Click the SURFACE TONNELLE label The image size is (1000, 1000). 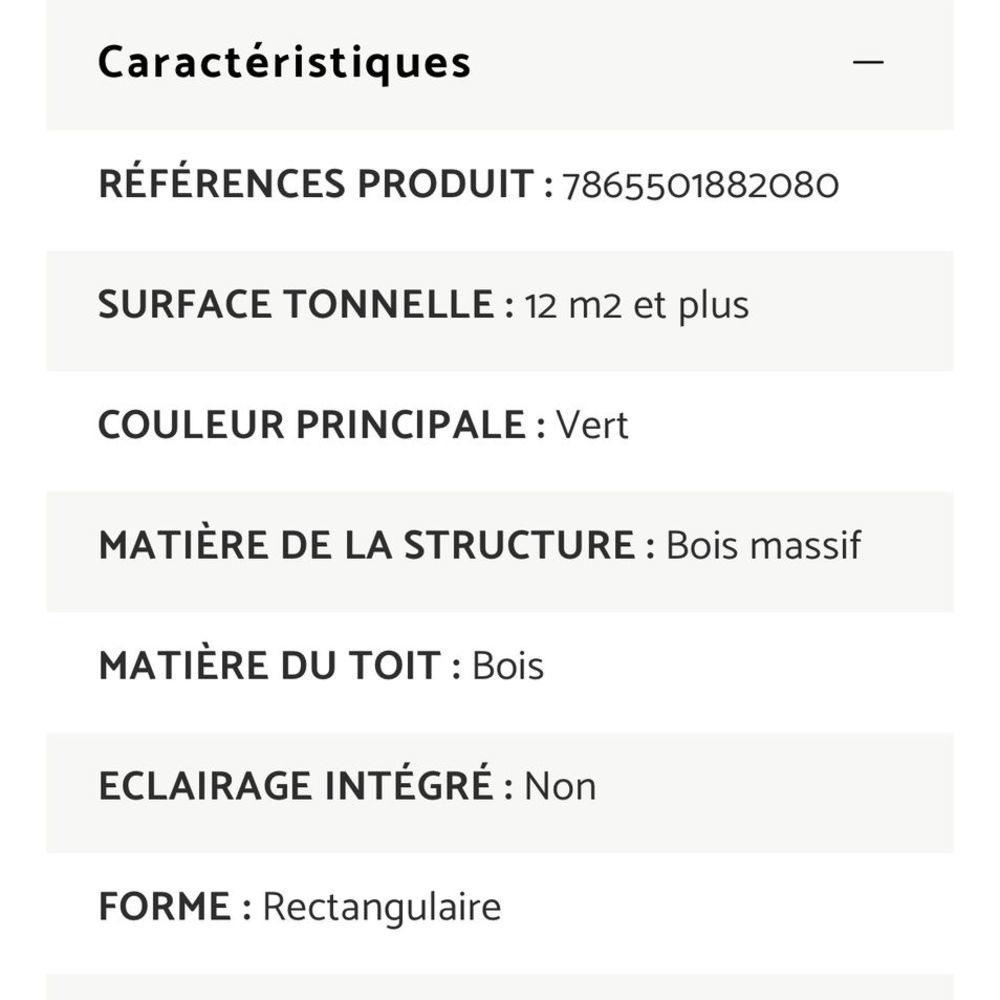[296, 306]
